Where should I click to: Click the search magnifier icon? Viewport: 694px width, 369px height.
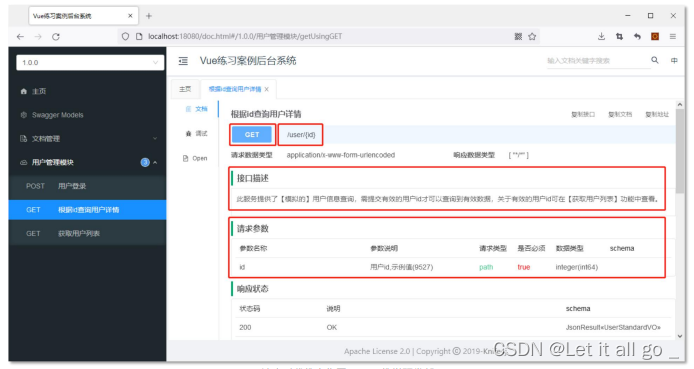point(655,60)
